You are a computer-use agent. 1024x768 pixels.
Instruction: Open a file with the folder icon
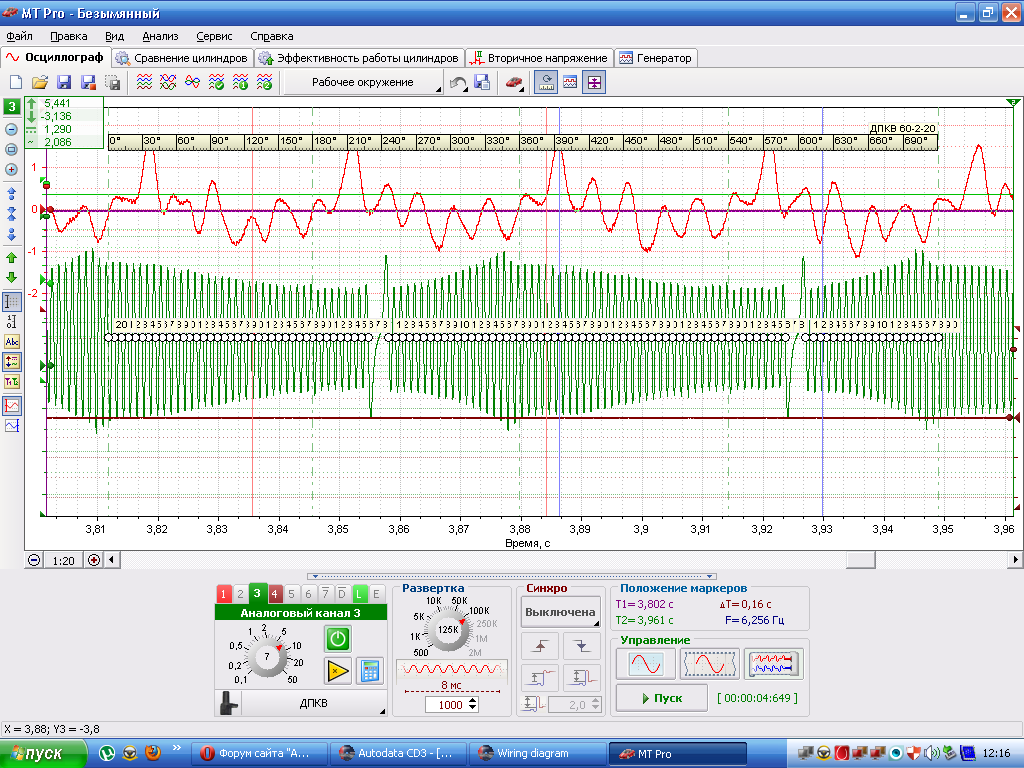click(x=40, y=82)
